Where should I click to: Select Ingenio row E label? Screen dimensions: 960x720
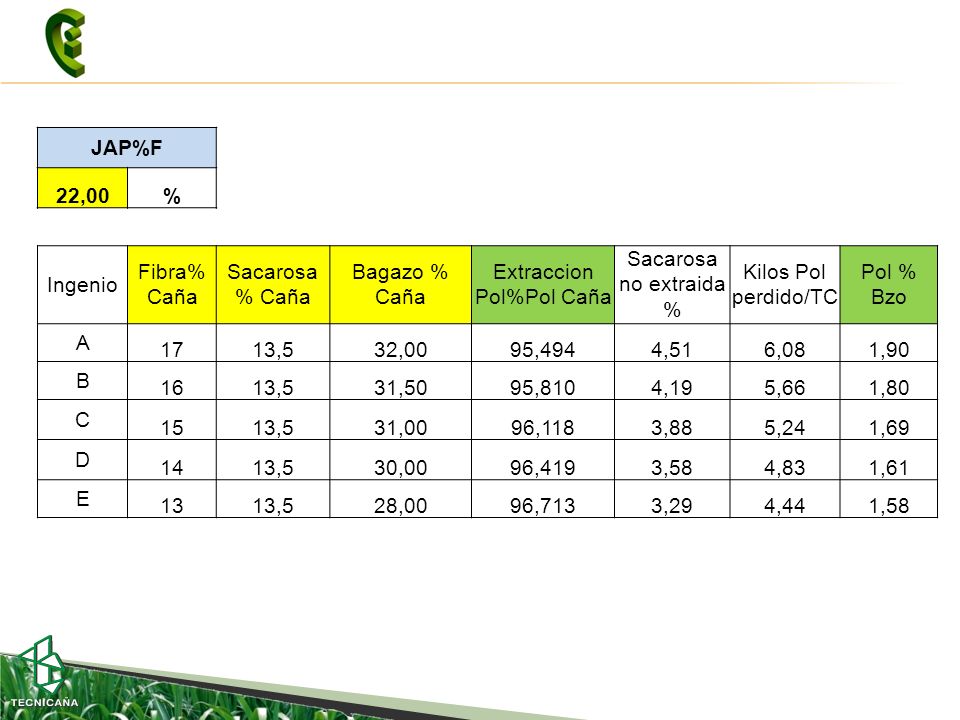(83, 499)
